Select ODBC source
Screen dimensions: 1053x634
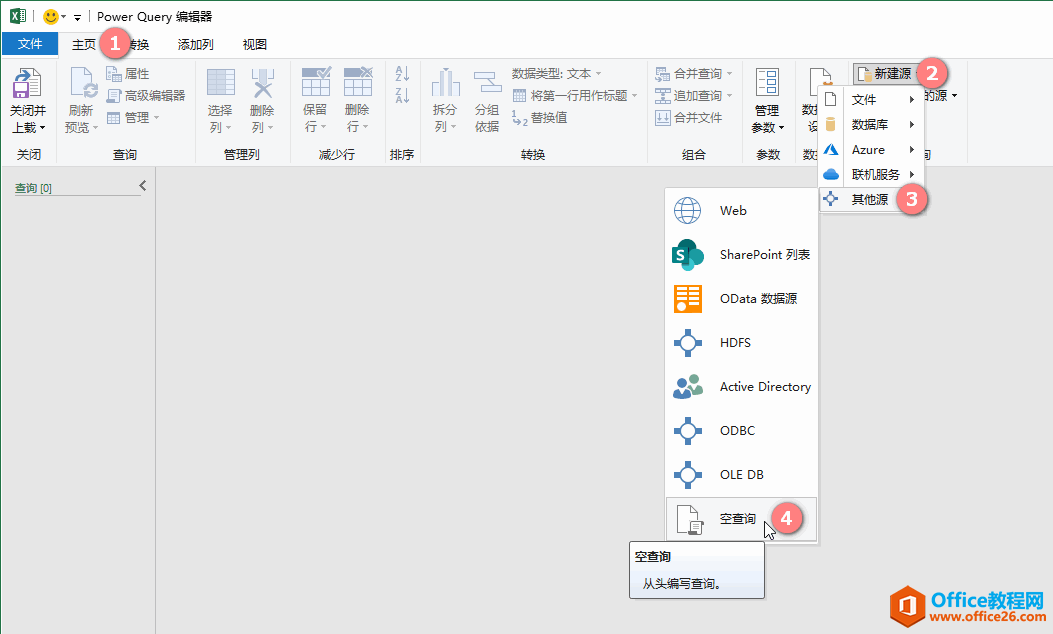click(x=741, y=431)
